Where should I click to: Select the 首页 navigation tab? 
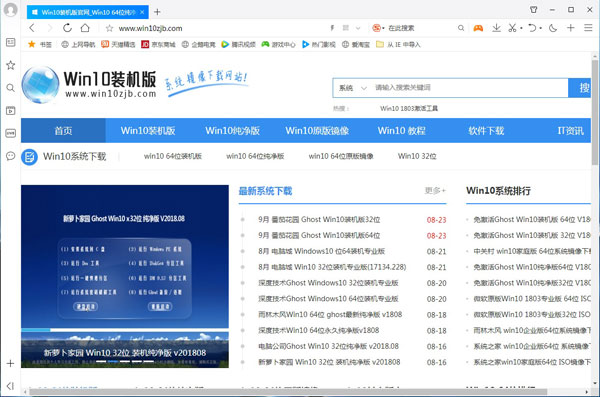63,131
